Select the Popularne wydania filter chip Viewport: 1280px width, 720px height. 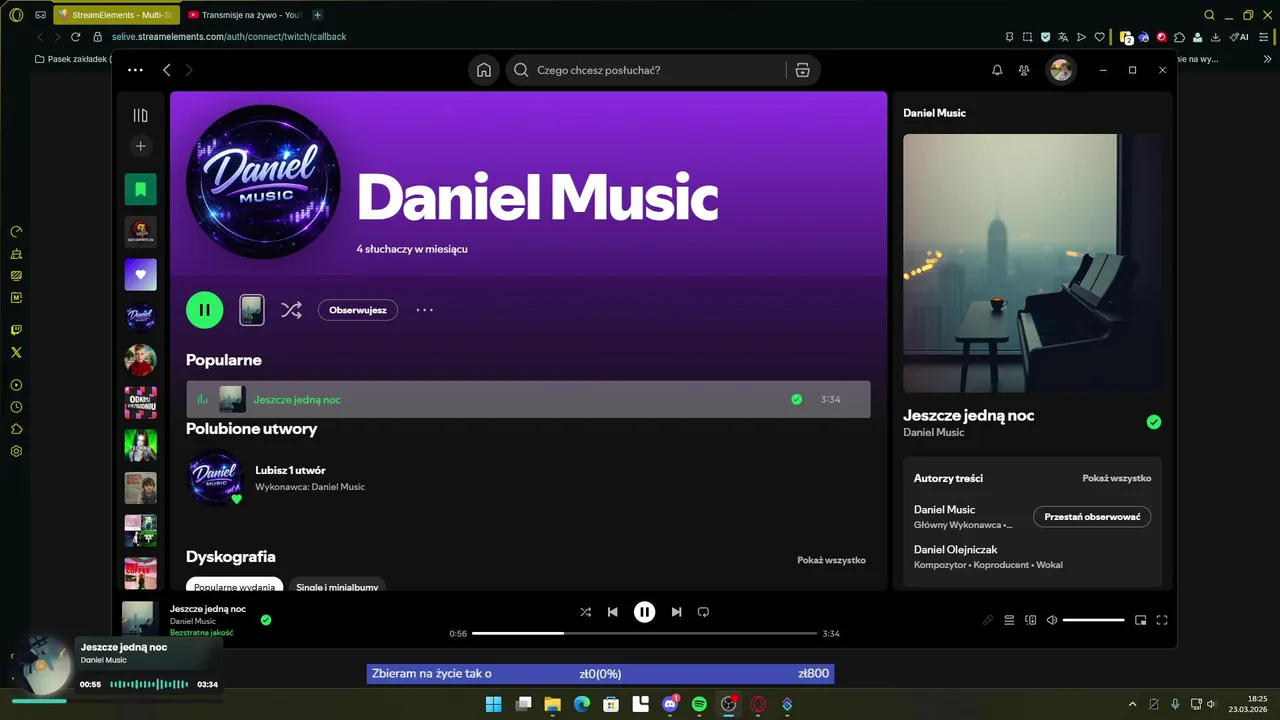(234, 585)
